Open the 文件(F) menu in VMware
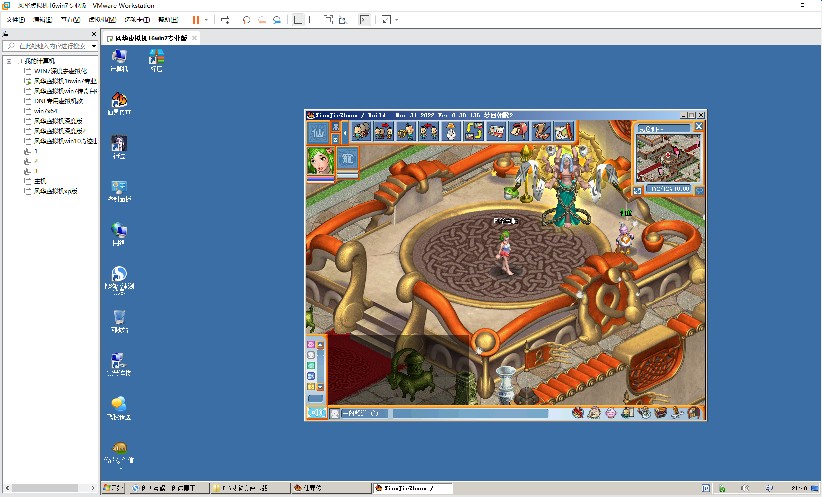Screen dimensions: 822x497 [15, 20]
